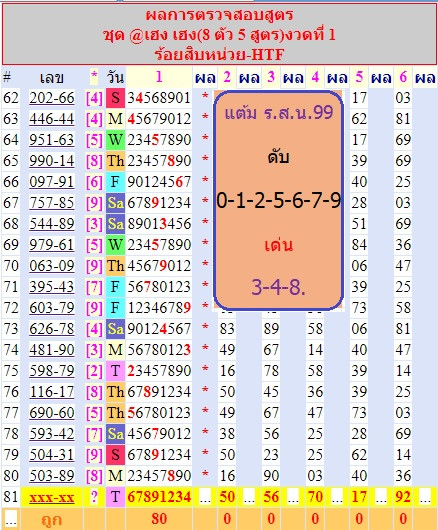438x530 pixels.
Task: Open the 979-61 link
Action: pos(52,245)
